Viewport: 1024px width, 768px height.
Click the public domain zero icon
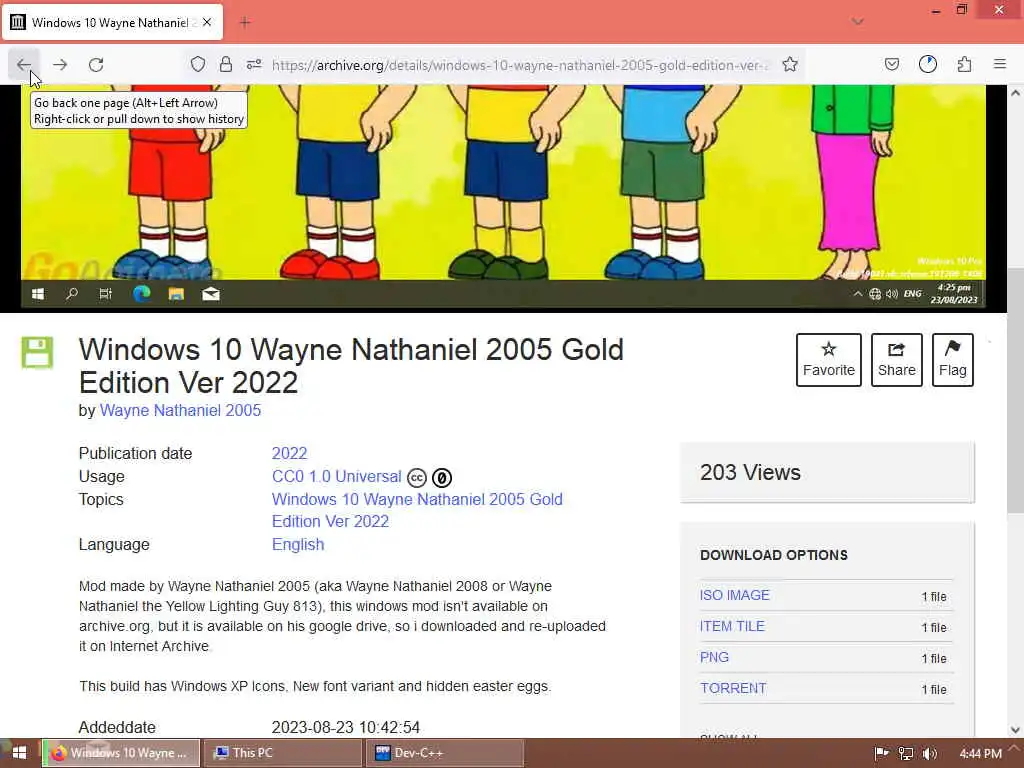442,478
